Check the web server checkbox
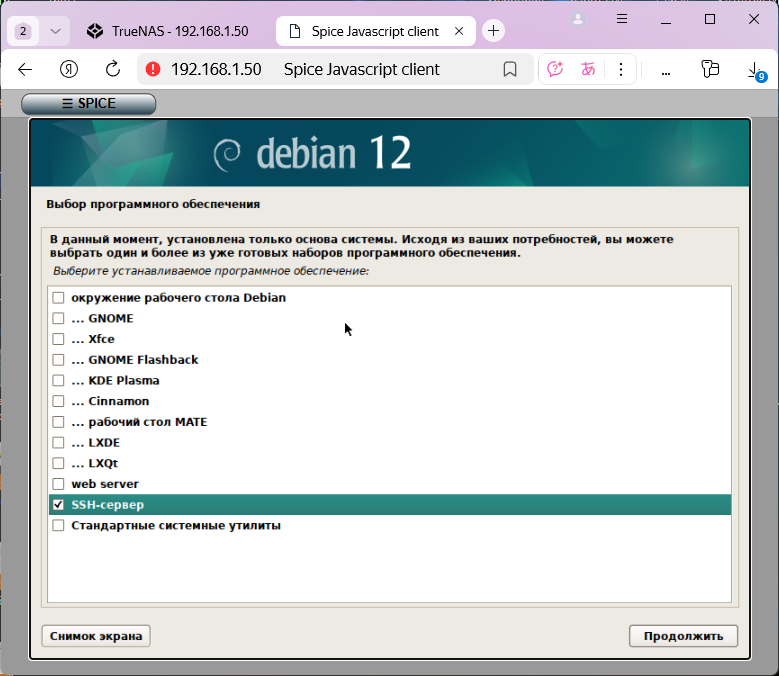Viewport: 779px width, 676px height. coord(58,484)
